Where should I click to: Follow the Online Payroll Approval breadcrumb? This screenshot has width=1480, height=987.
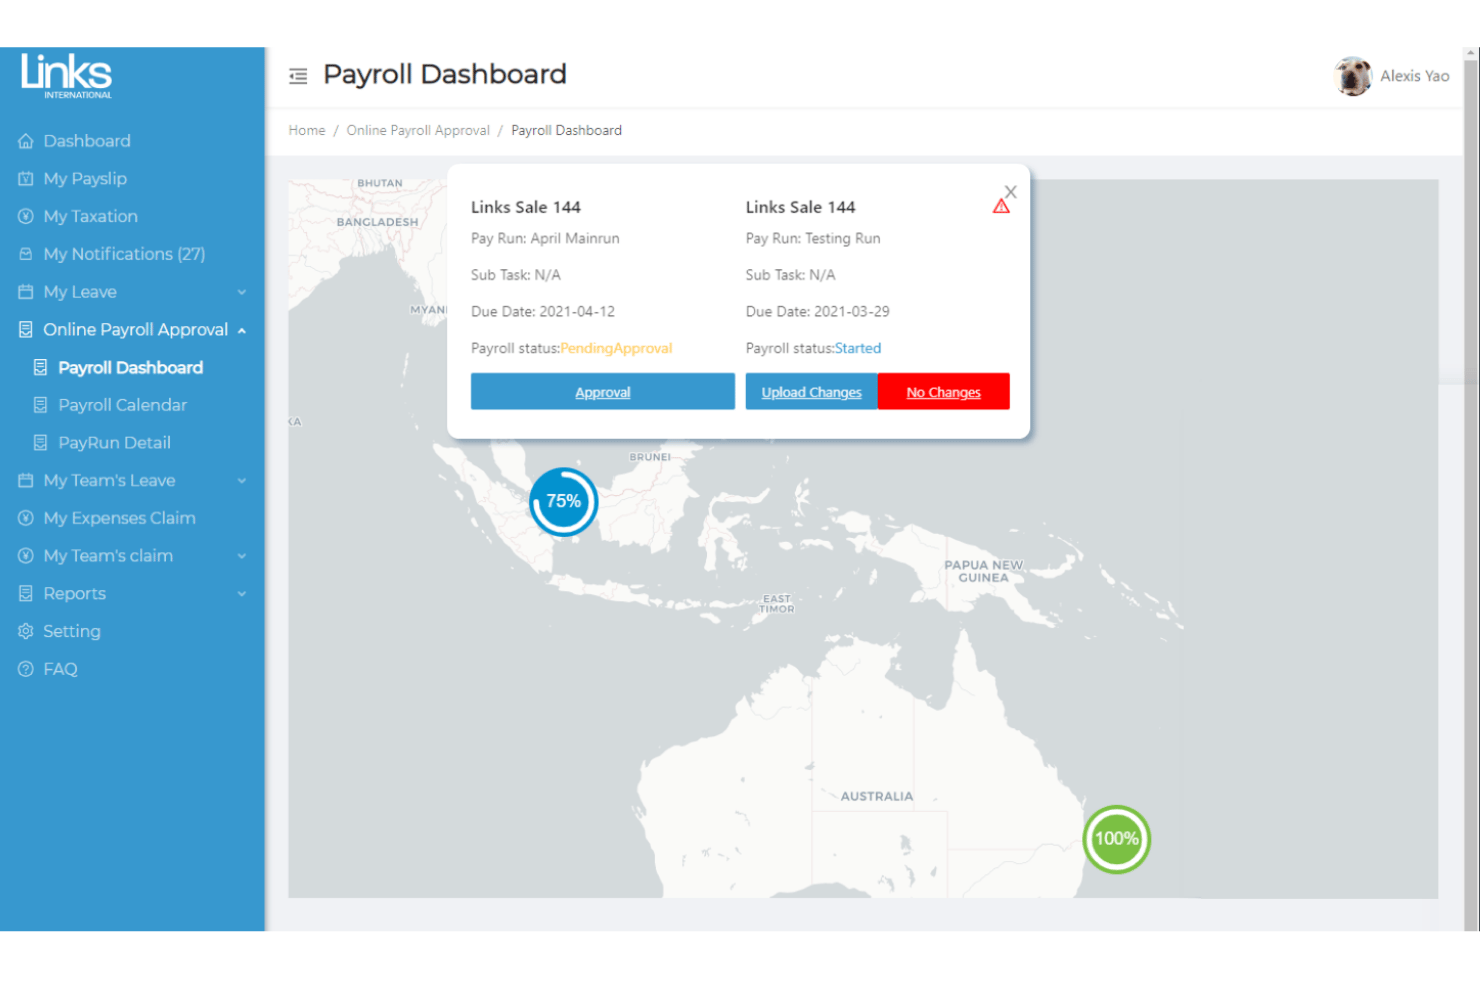click(x=418, y=130)
